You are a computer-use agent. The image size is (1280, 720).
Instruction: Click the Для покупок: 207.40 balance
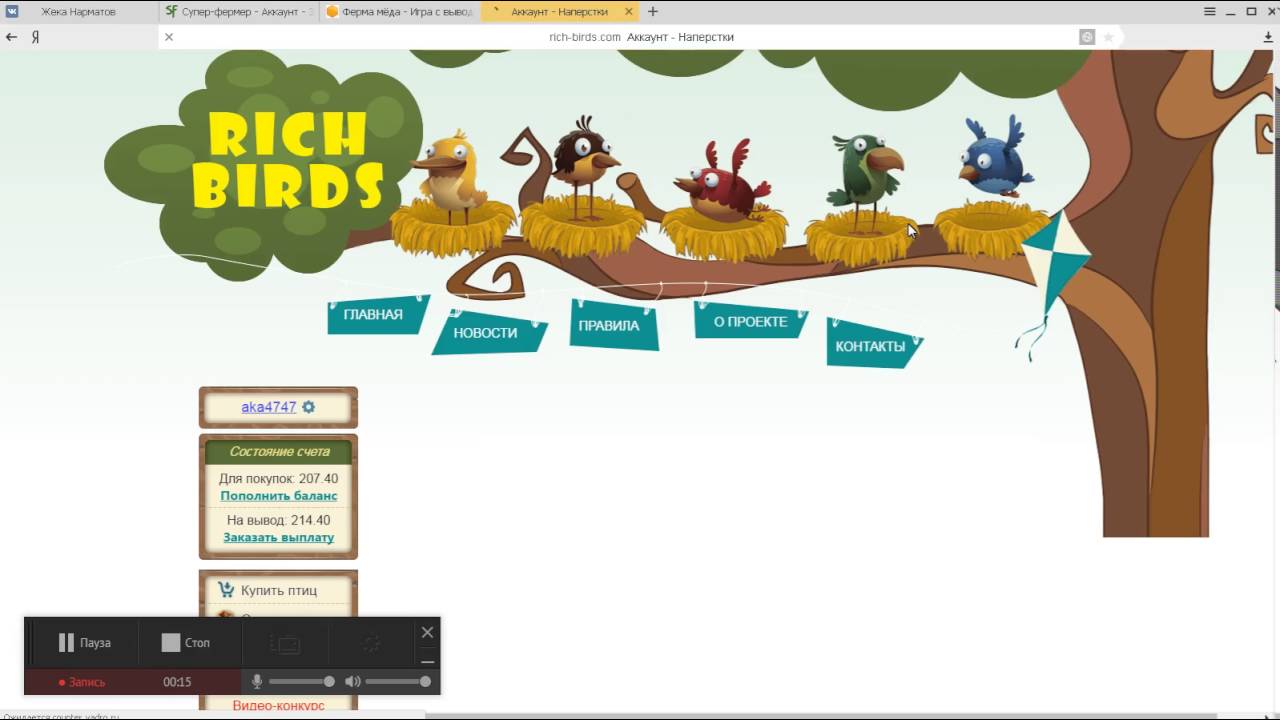(279, 479)
